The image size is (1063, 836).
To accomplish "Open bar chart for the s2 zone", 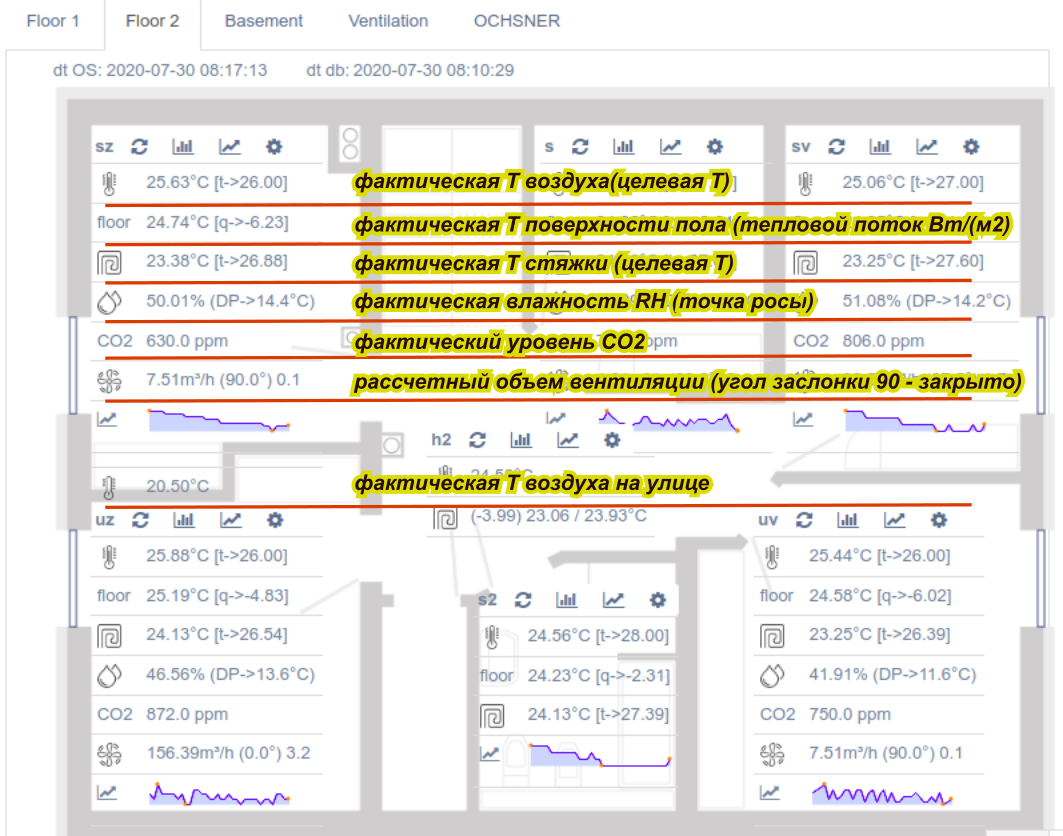I will 567,599.
